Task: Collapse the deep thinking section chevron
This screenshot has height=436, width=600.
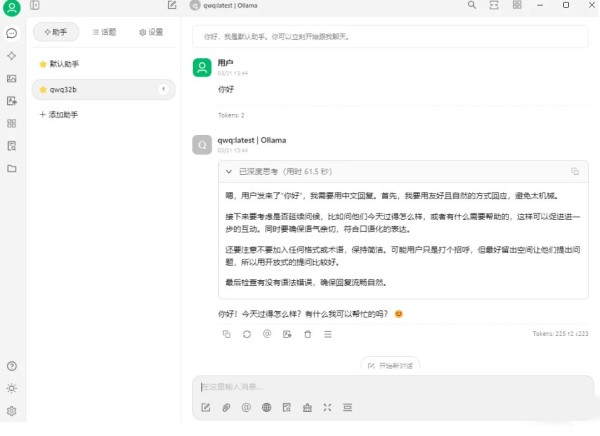Action: 229,171
